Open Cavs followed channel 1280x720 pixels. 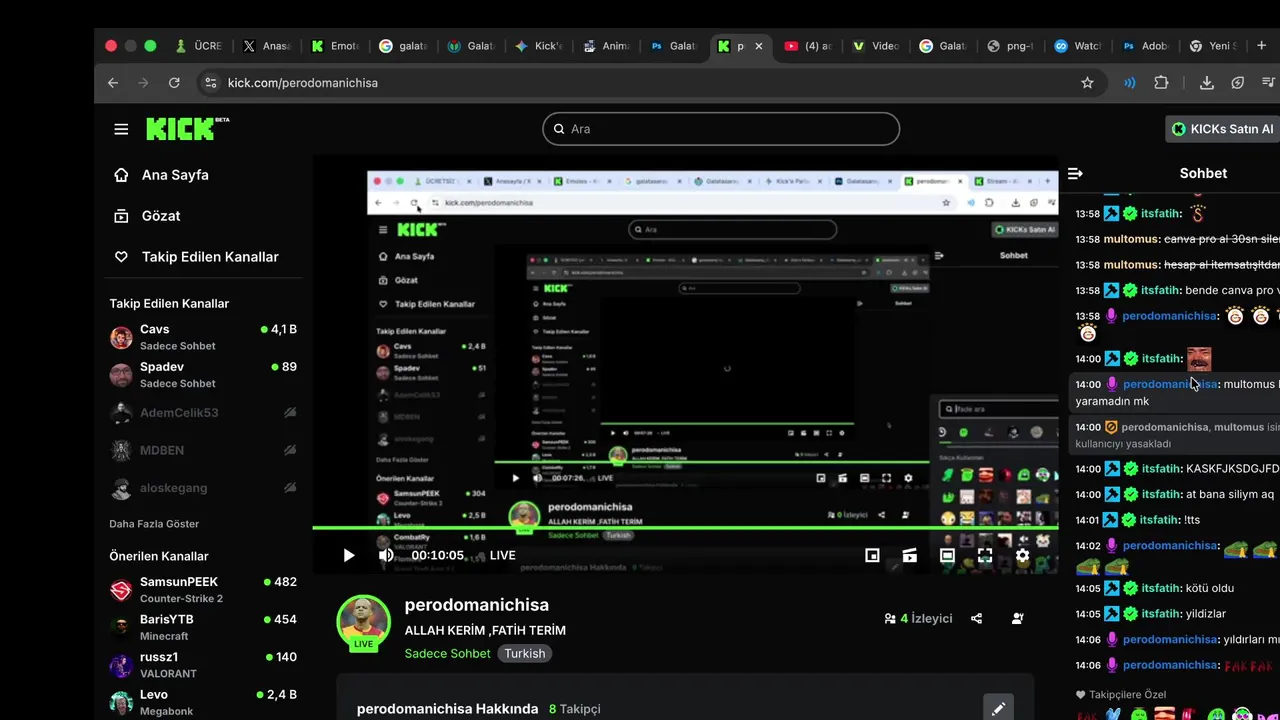(x=203, y=337)
